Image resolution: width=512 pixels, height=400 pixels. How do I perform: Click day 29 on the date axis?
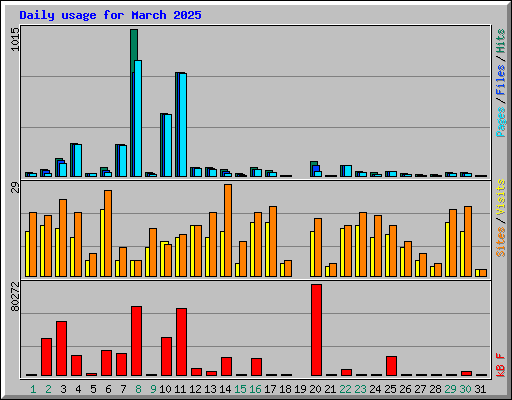pos(450,389)
